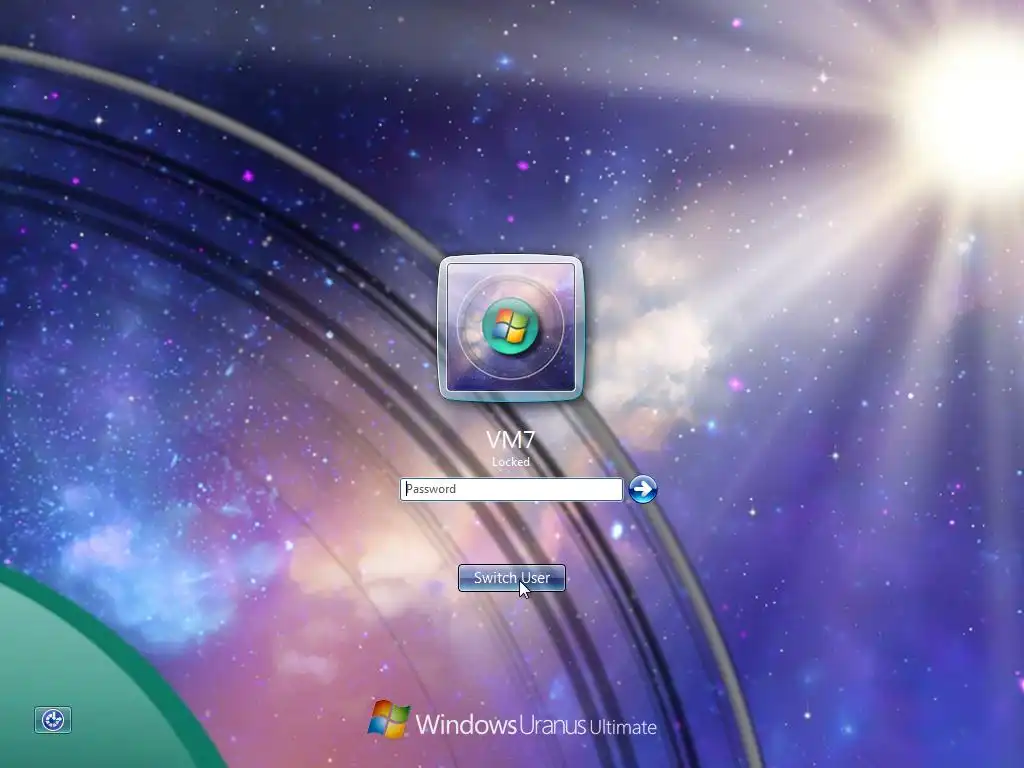Image resolution: width=1024 pixels, height=768 pixels.
Task: Focus the Password input field
Action: 511,489
